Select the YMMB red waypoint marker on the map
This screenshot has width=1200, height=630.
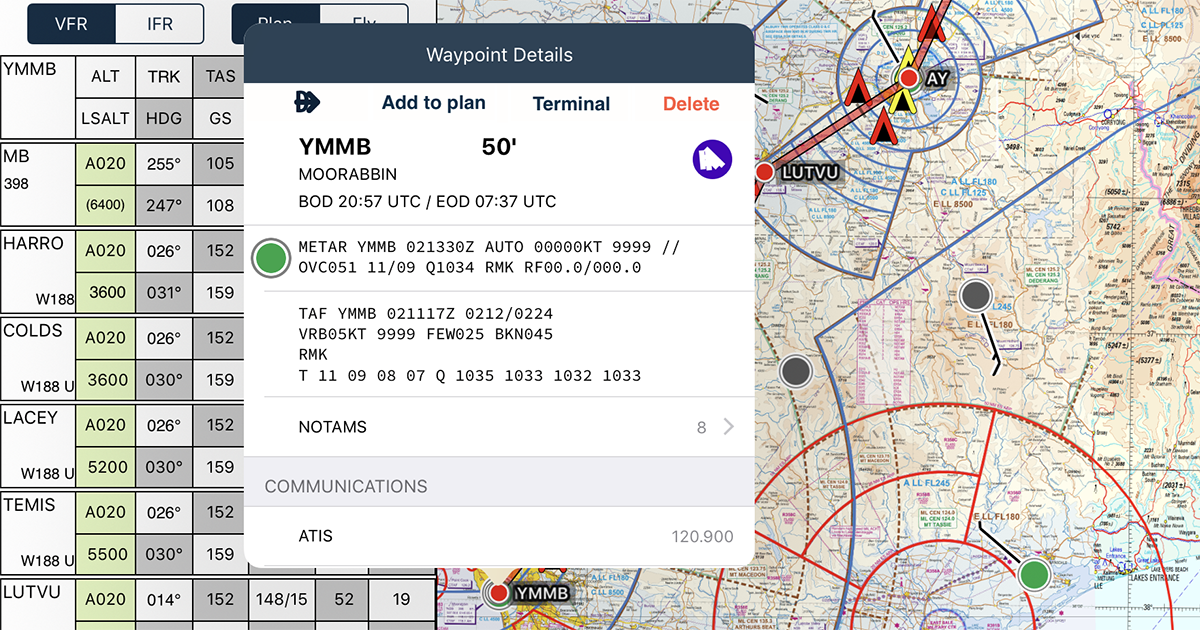coord(498,593)
